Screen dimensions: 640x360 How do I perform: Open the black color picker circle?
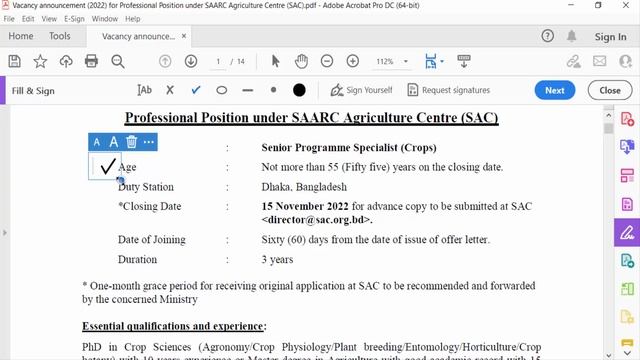point(299,90)
